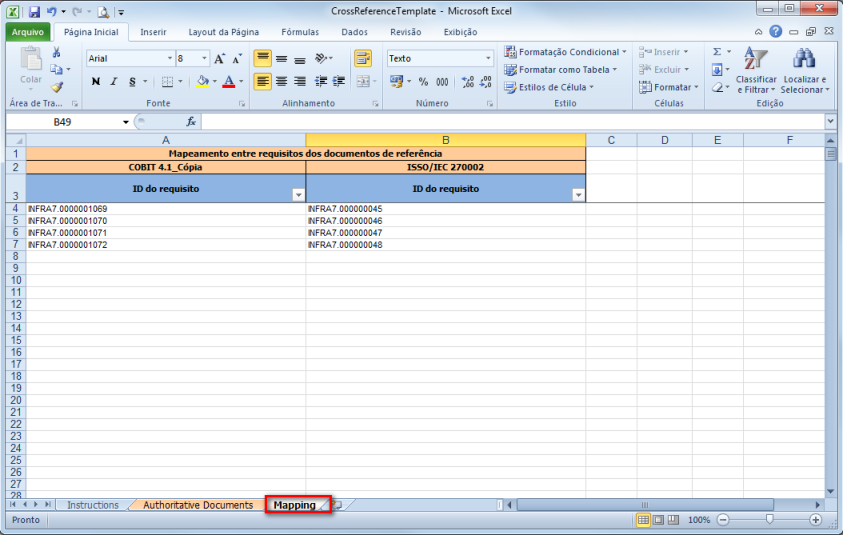The width and height of the screenshot is (843, 535).
Task: Cut selection using scissors icon
Action: tap(56, 52)
